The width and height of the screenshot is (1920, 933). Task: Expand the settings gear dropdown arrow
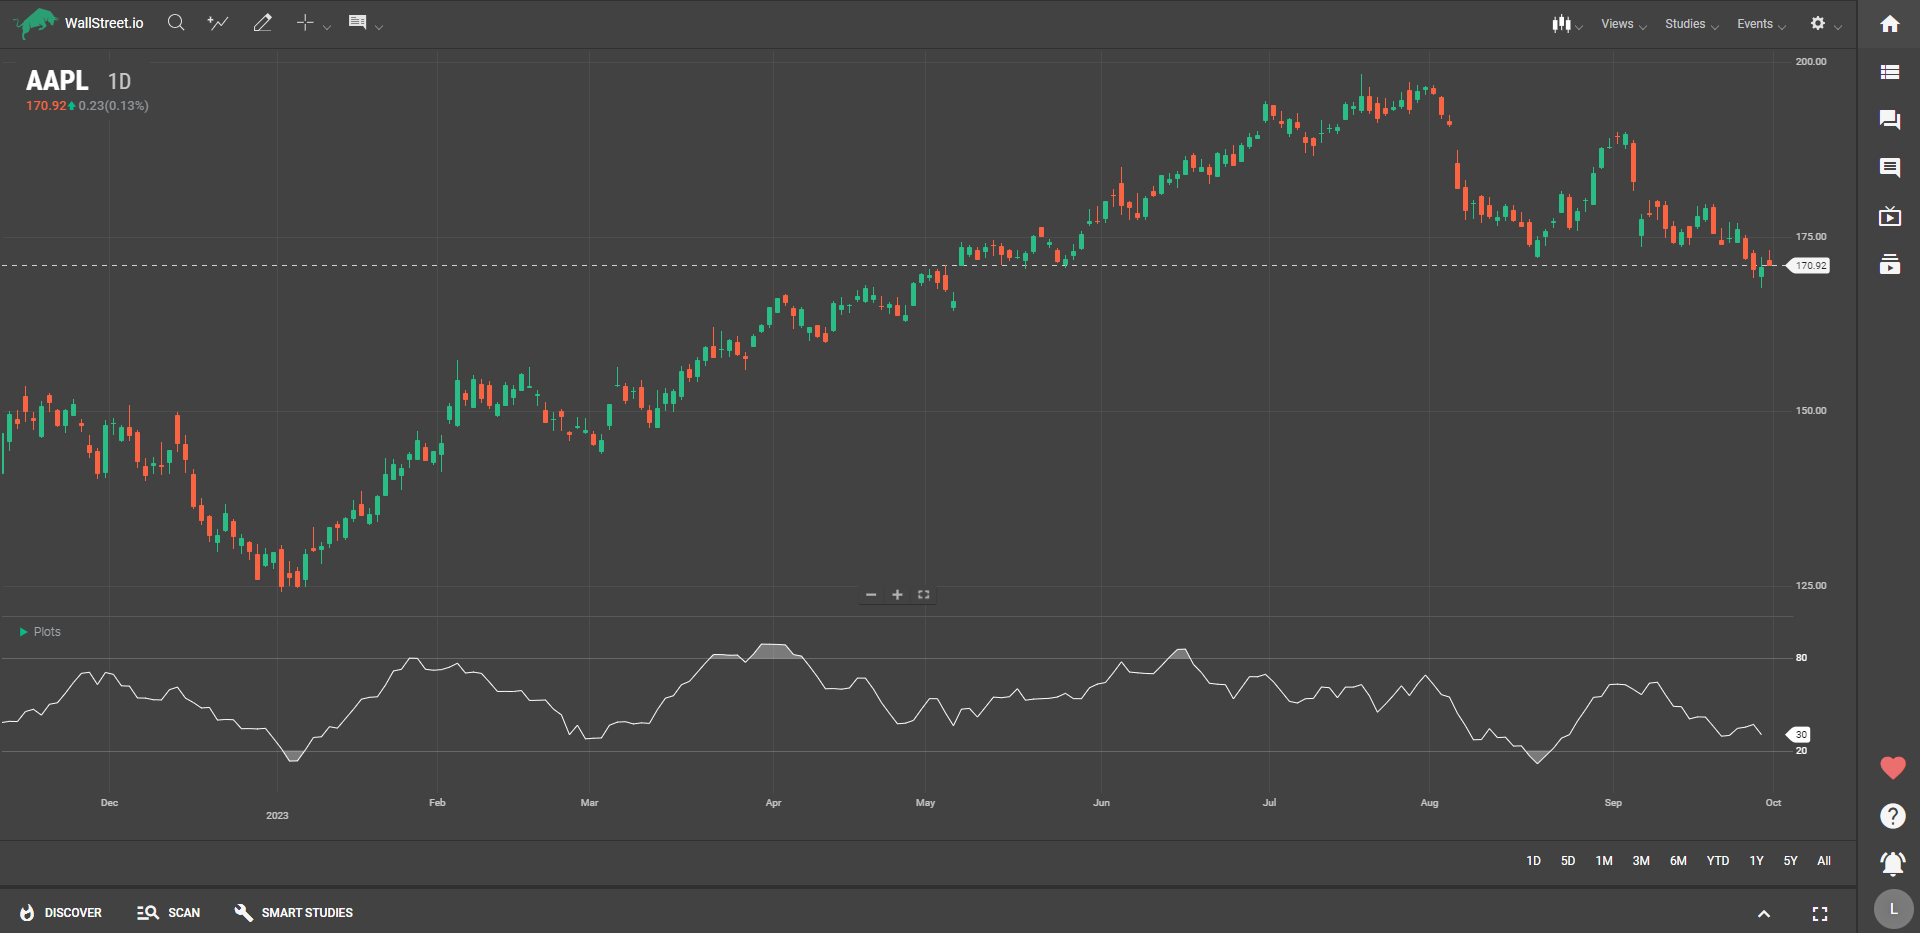click(x=1838, y=27)
